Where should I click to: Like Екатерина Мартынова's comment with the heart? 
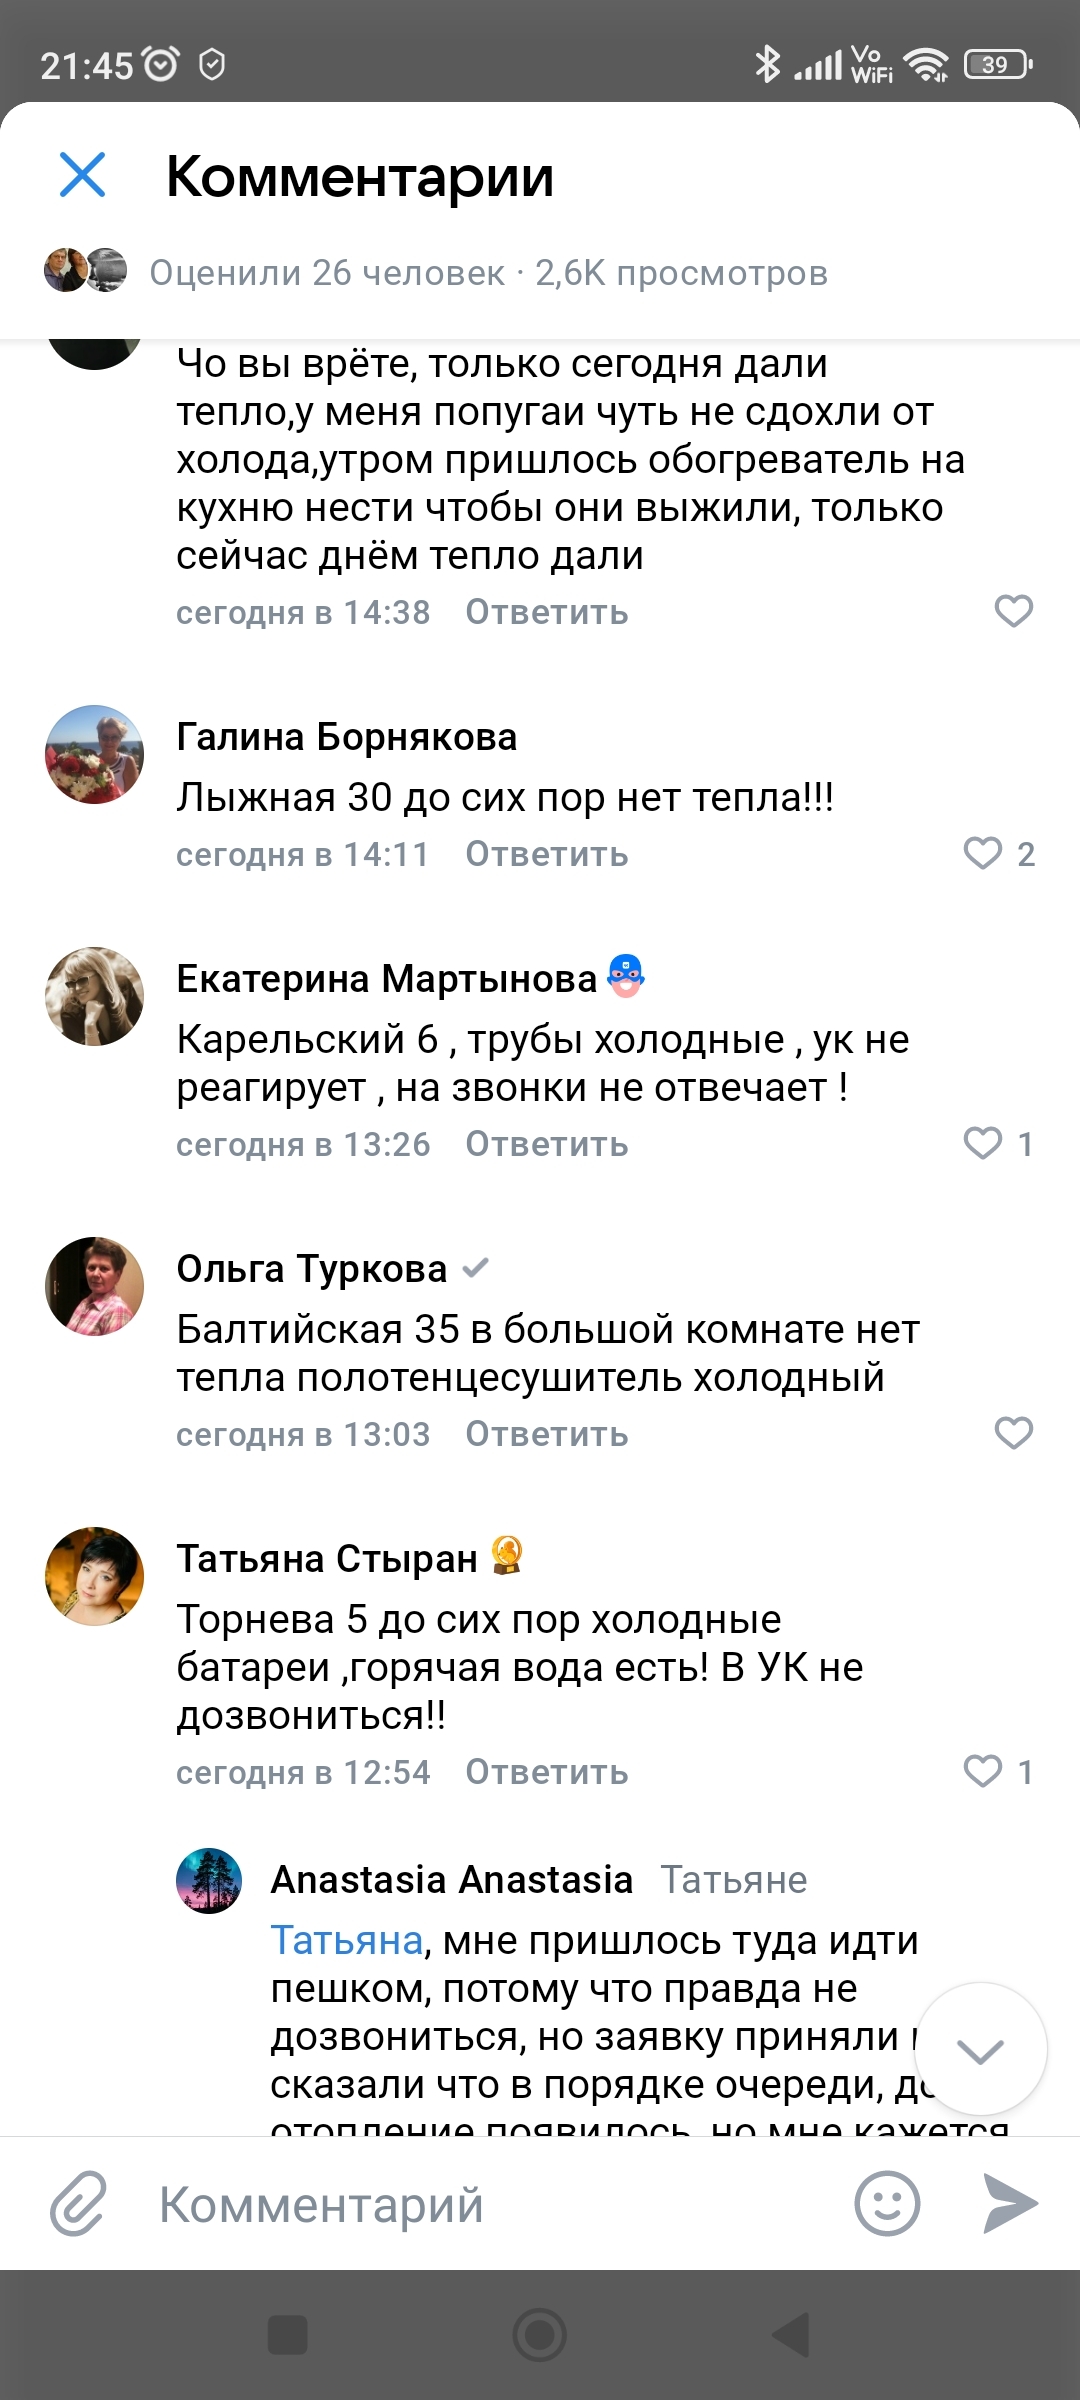(x=983, y=1143)
